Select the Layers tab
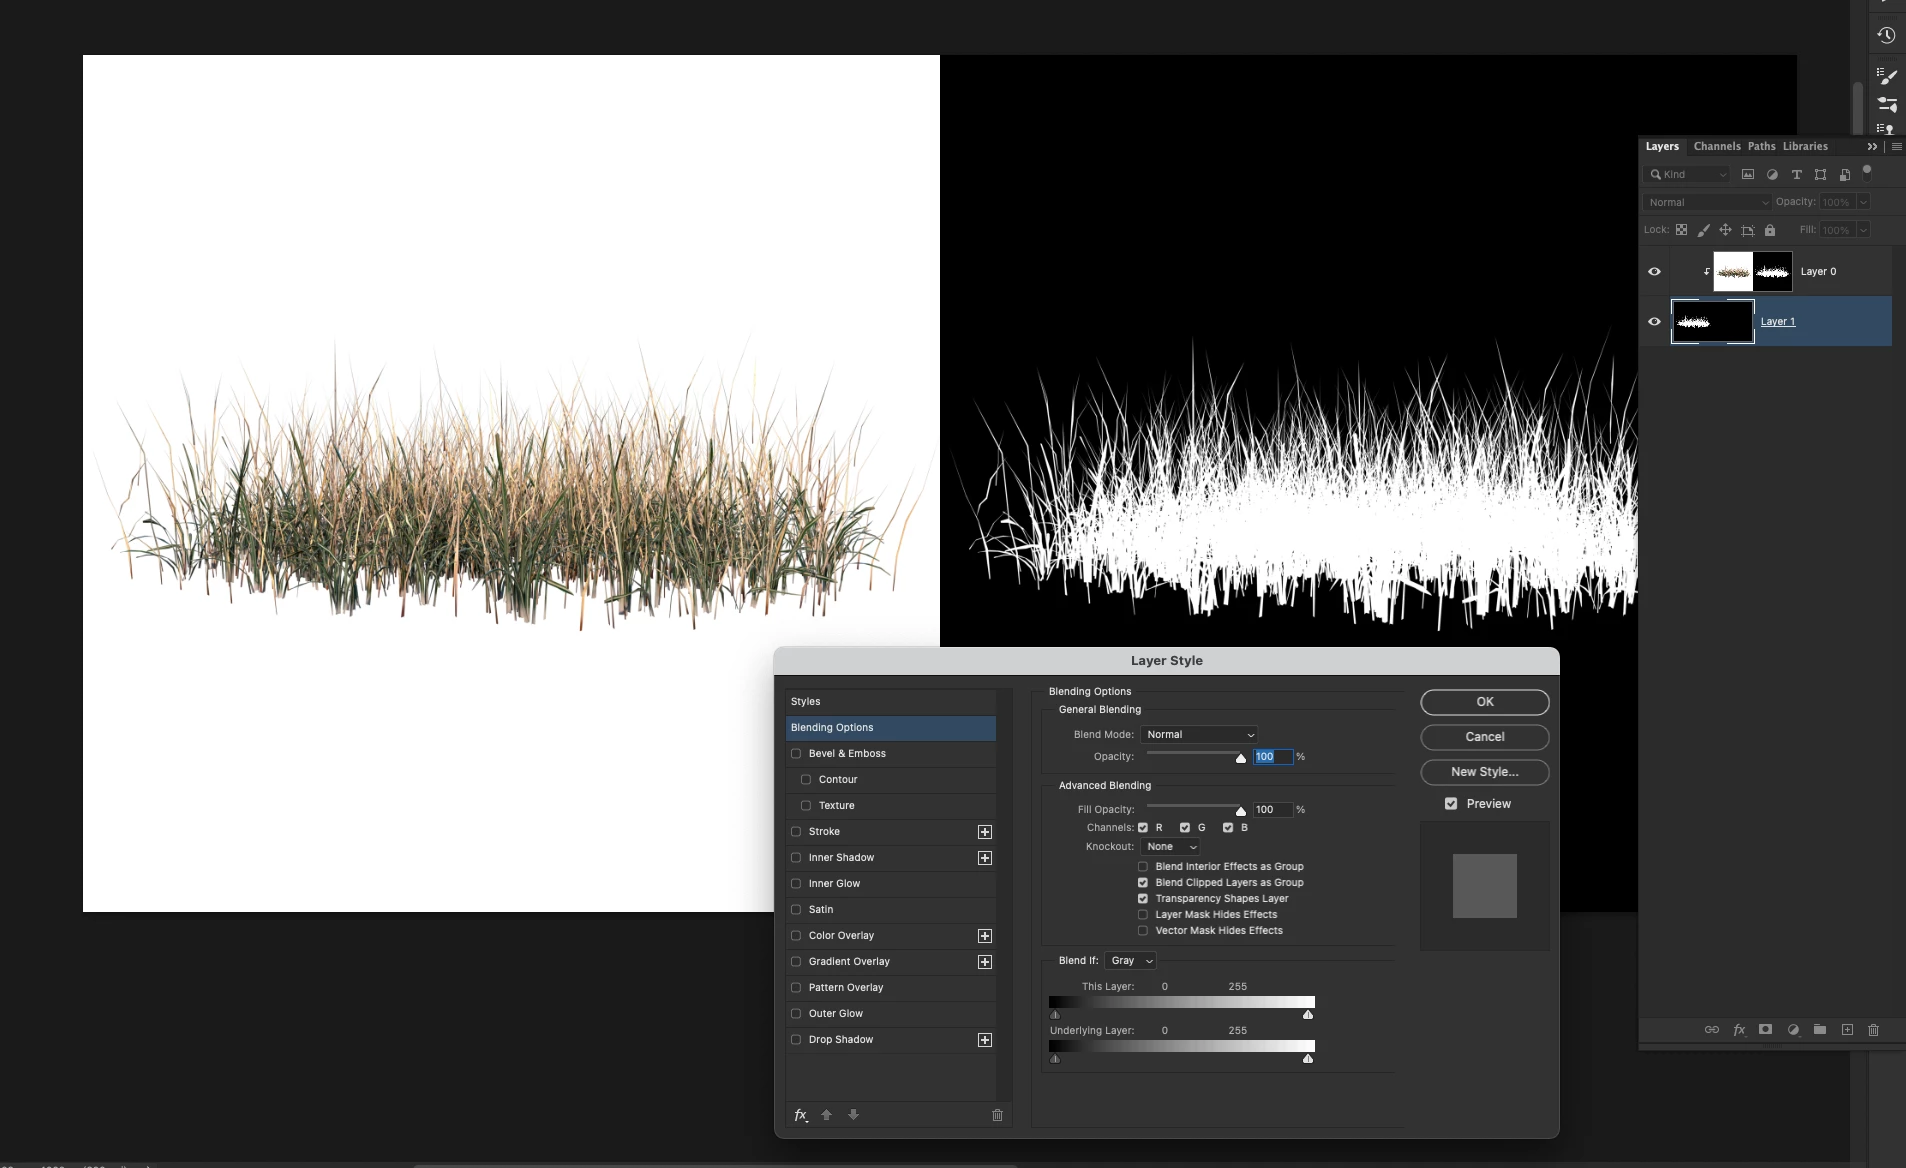1906x1168 pixels. coord(1662,147)
